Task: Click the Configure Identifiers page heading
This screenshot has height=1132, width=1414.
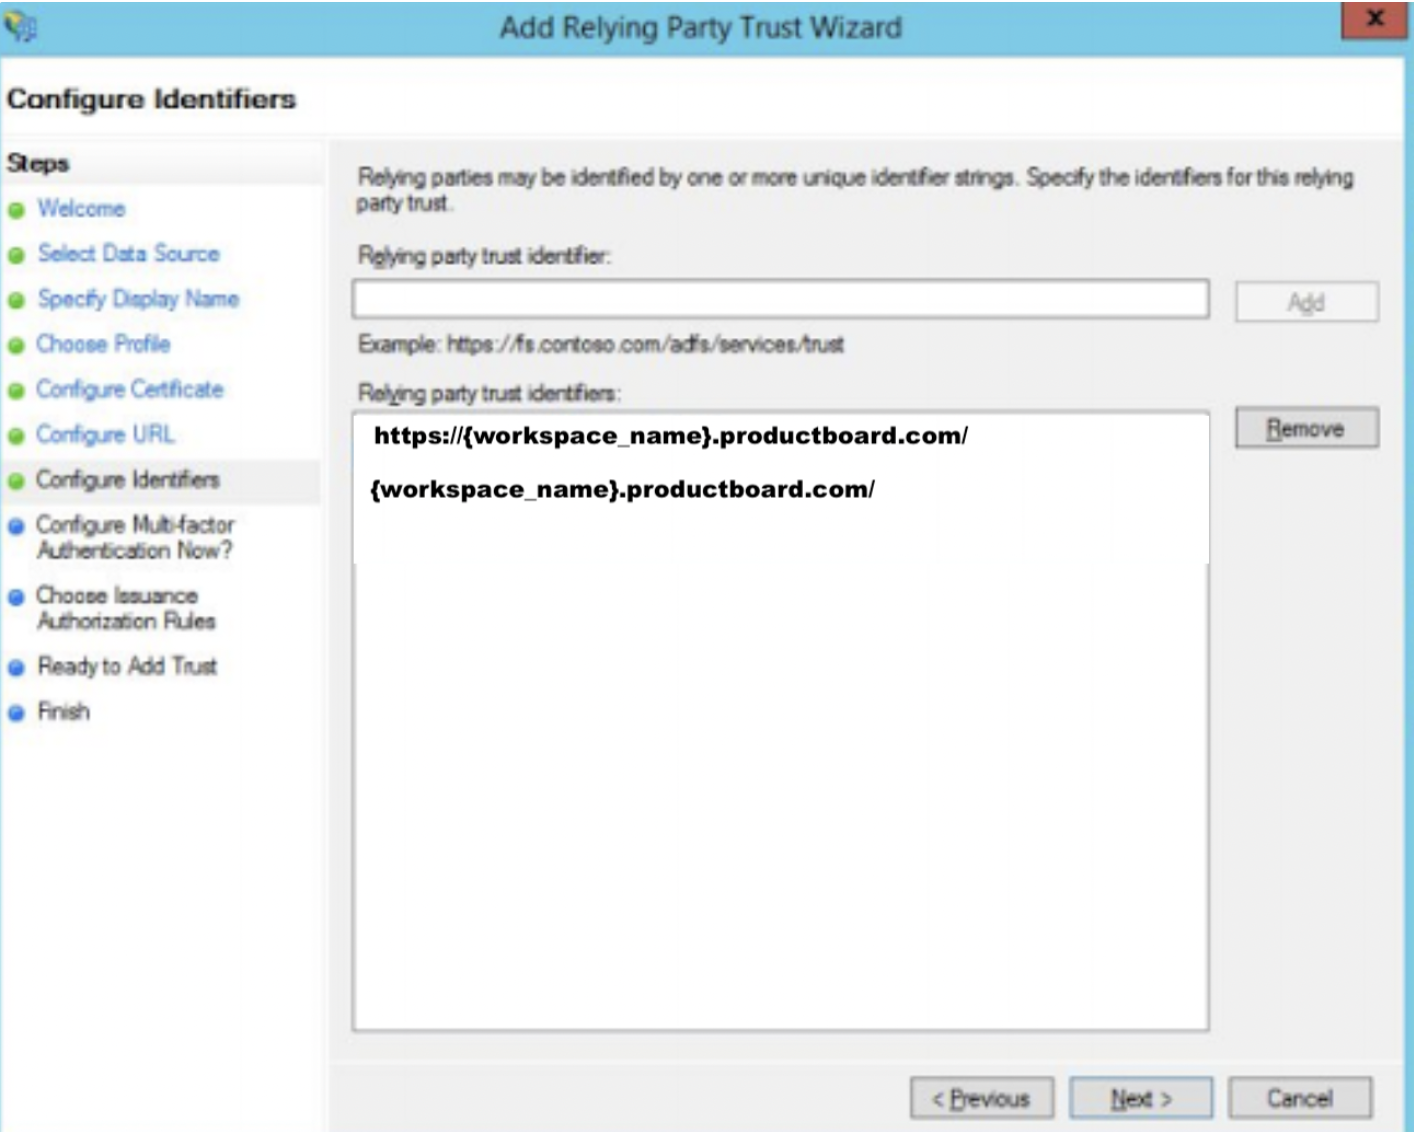Action: tap(151, 99)
